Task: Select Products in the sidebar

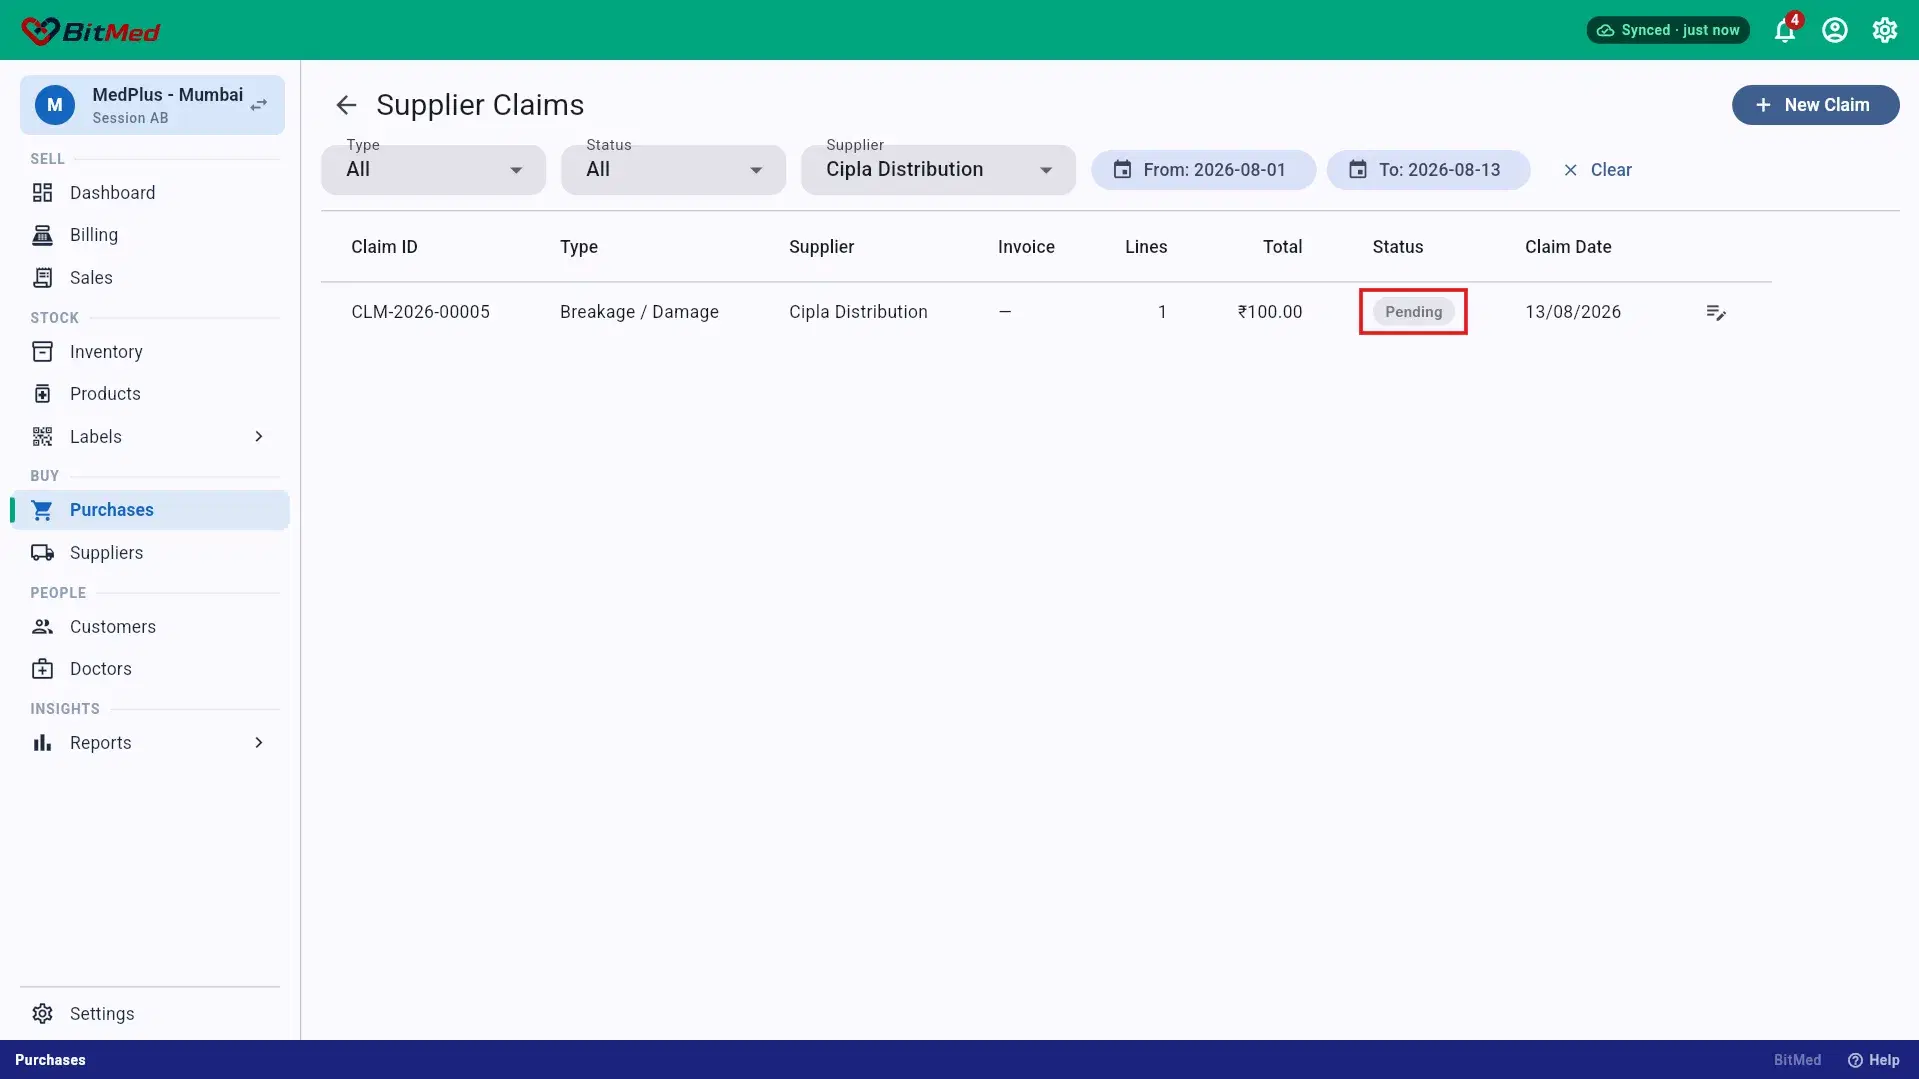Action: pos(150,394)
